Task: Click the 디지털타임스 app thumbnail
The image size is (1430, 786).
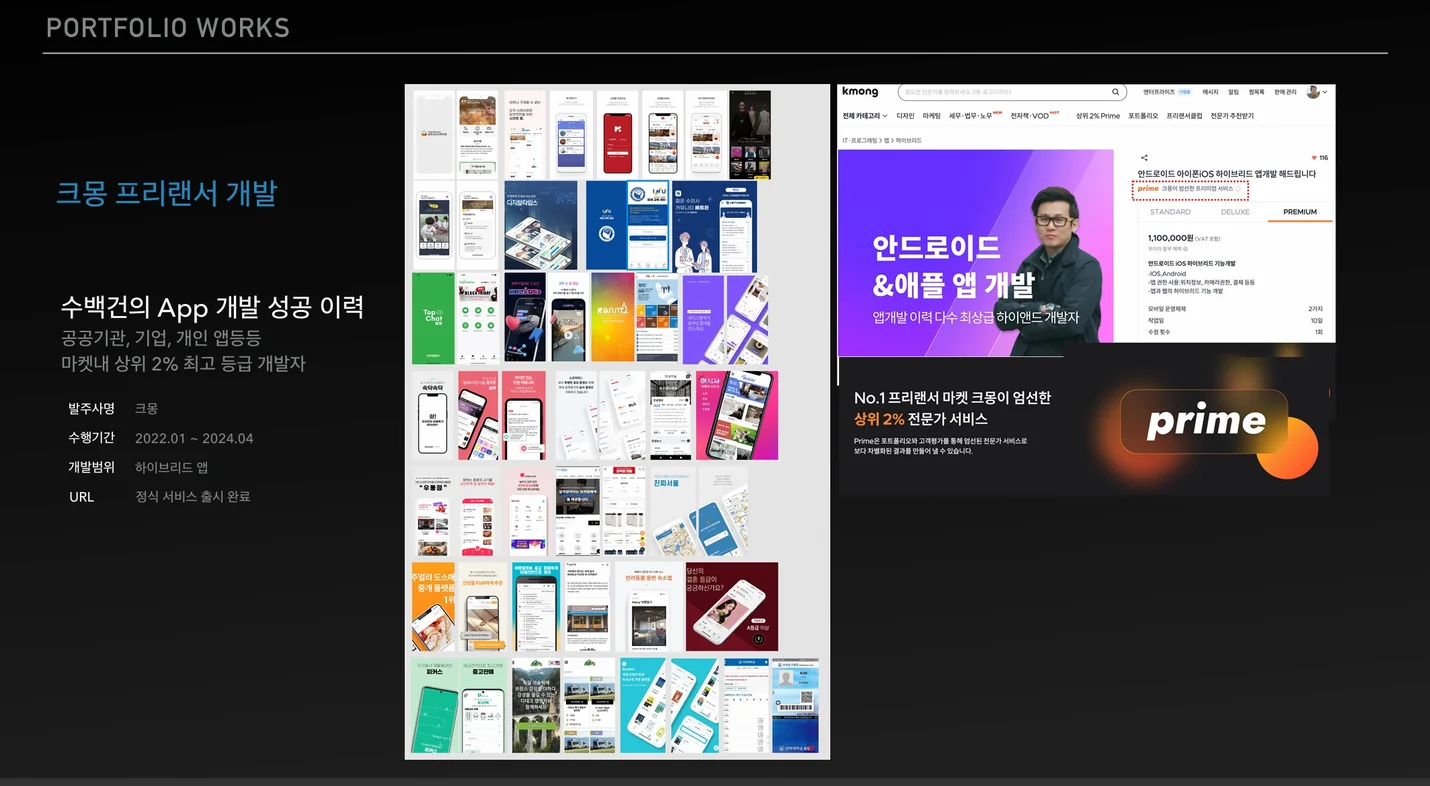Action: pos(541,225)
